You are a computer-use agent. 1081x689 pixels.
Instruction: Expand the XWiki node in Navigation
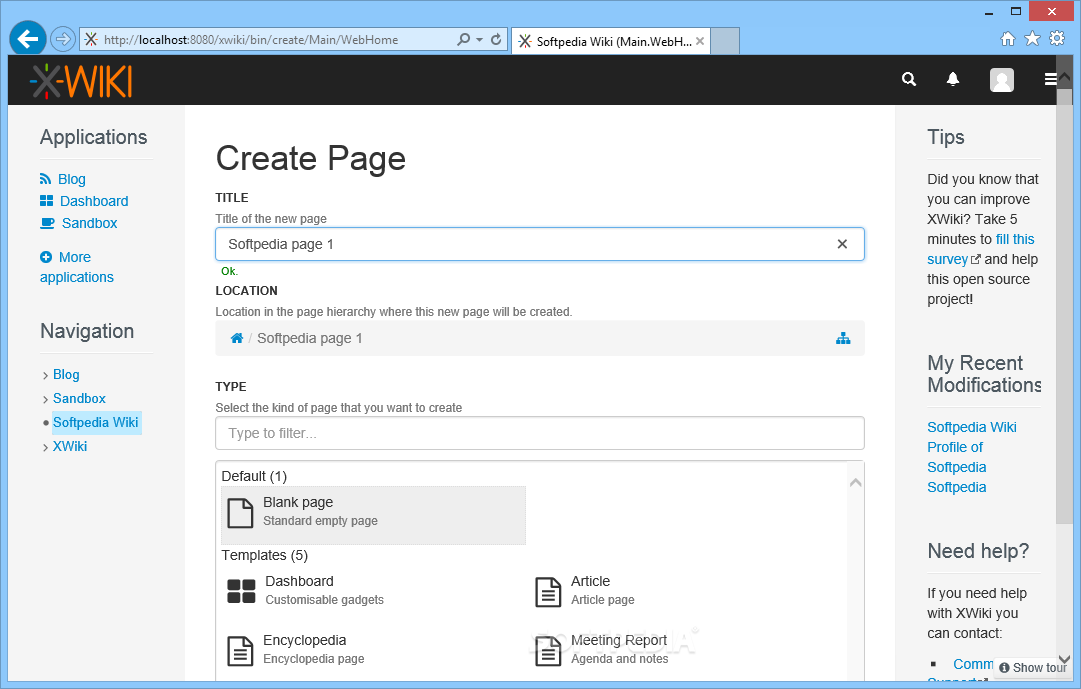(x=46, y=448)
